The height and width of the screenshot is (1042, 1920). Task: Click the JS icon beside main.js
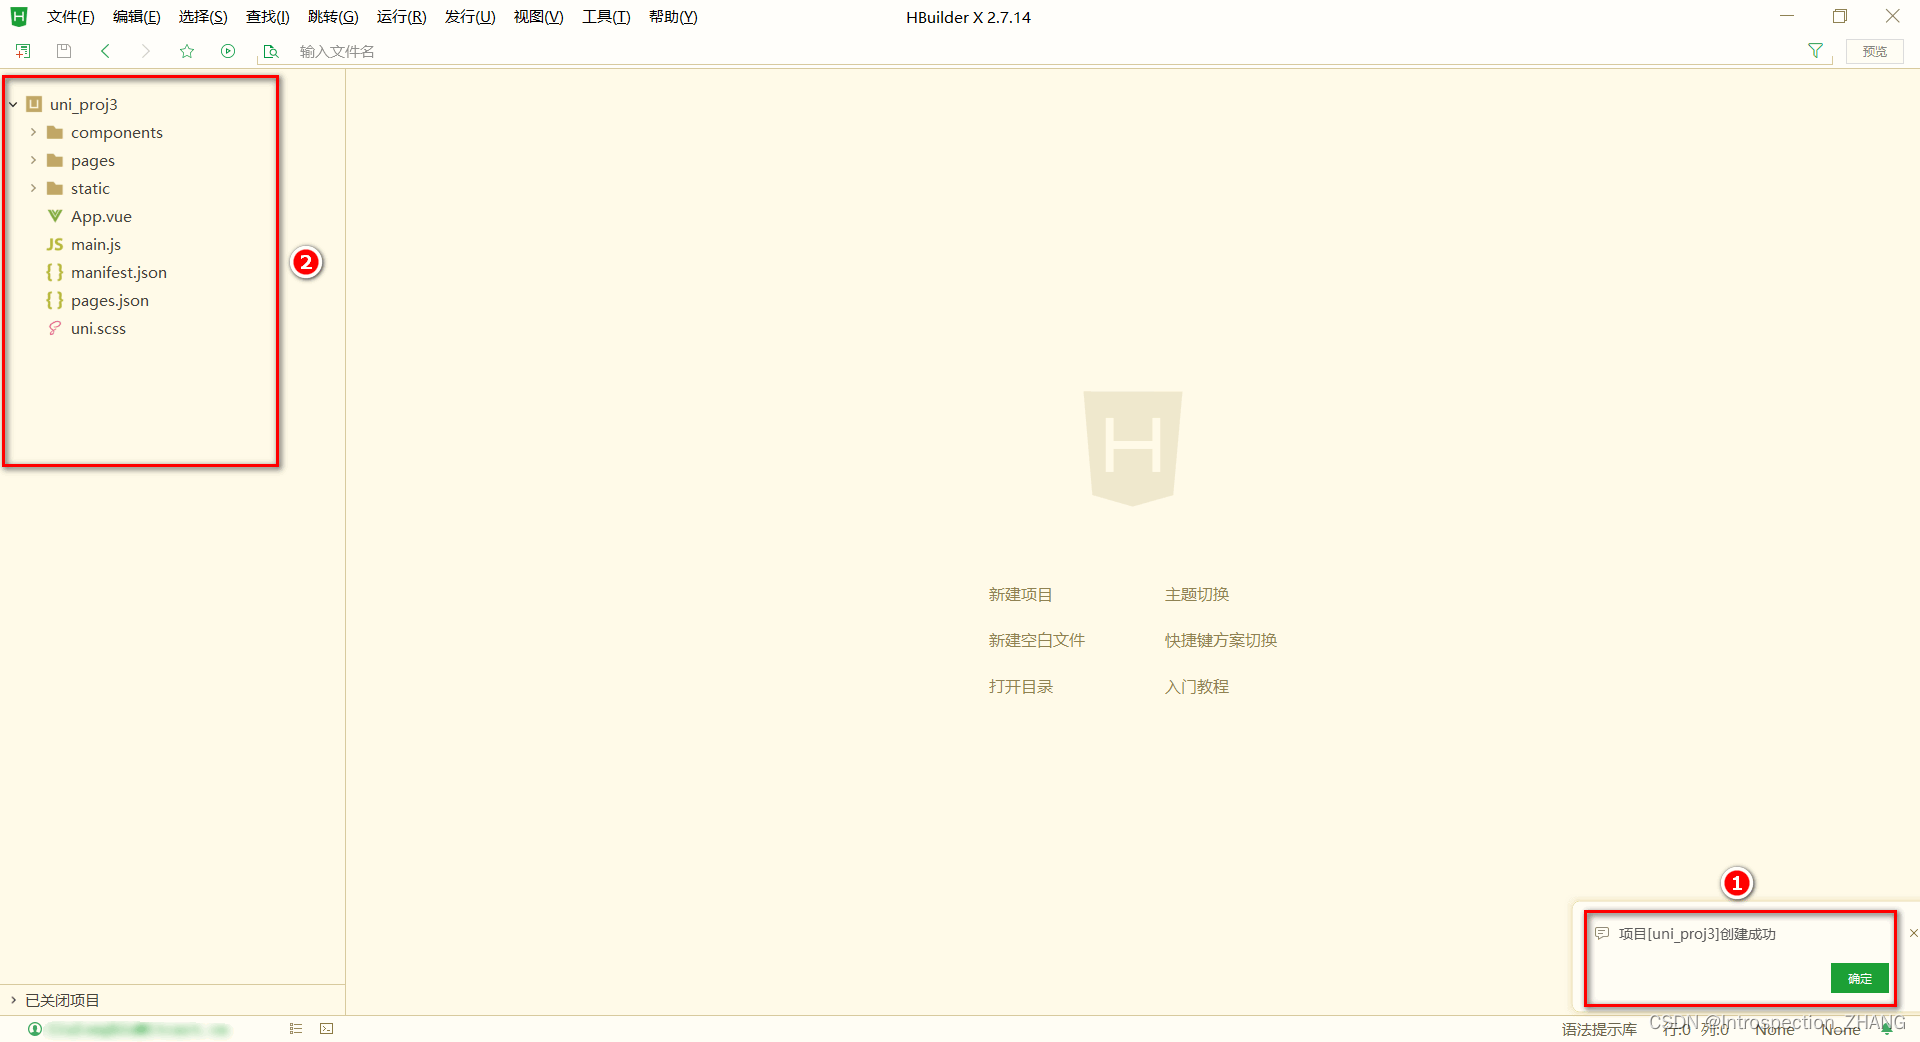(55, 244)
